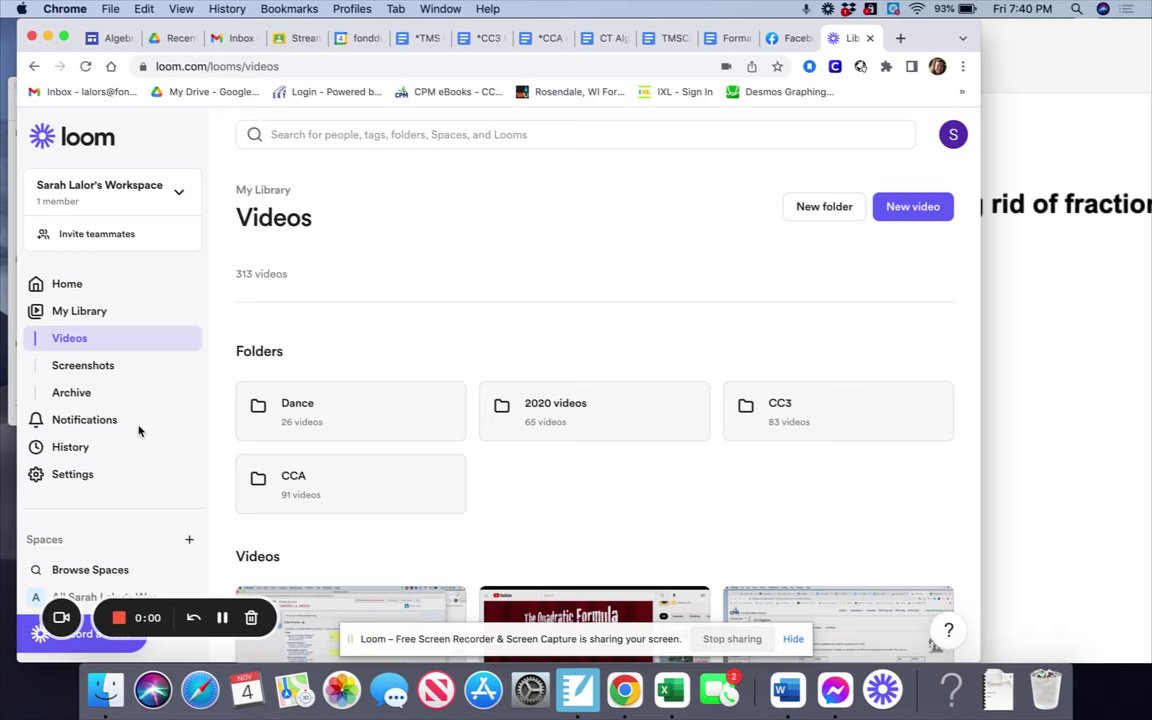Viewport: 1152px width, 720px height.
Task: Open the 2020 videos folder
Action: click(x=594, y=411)
